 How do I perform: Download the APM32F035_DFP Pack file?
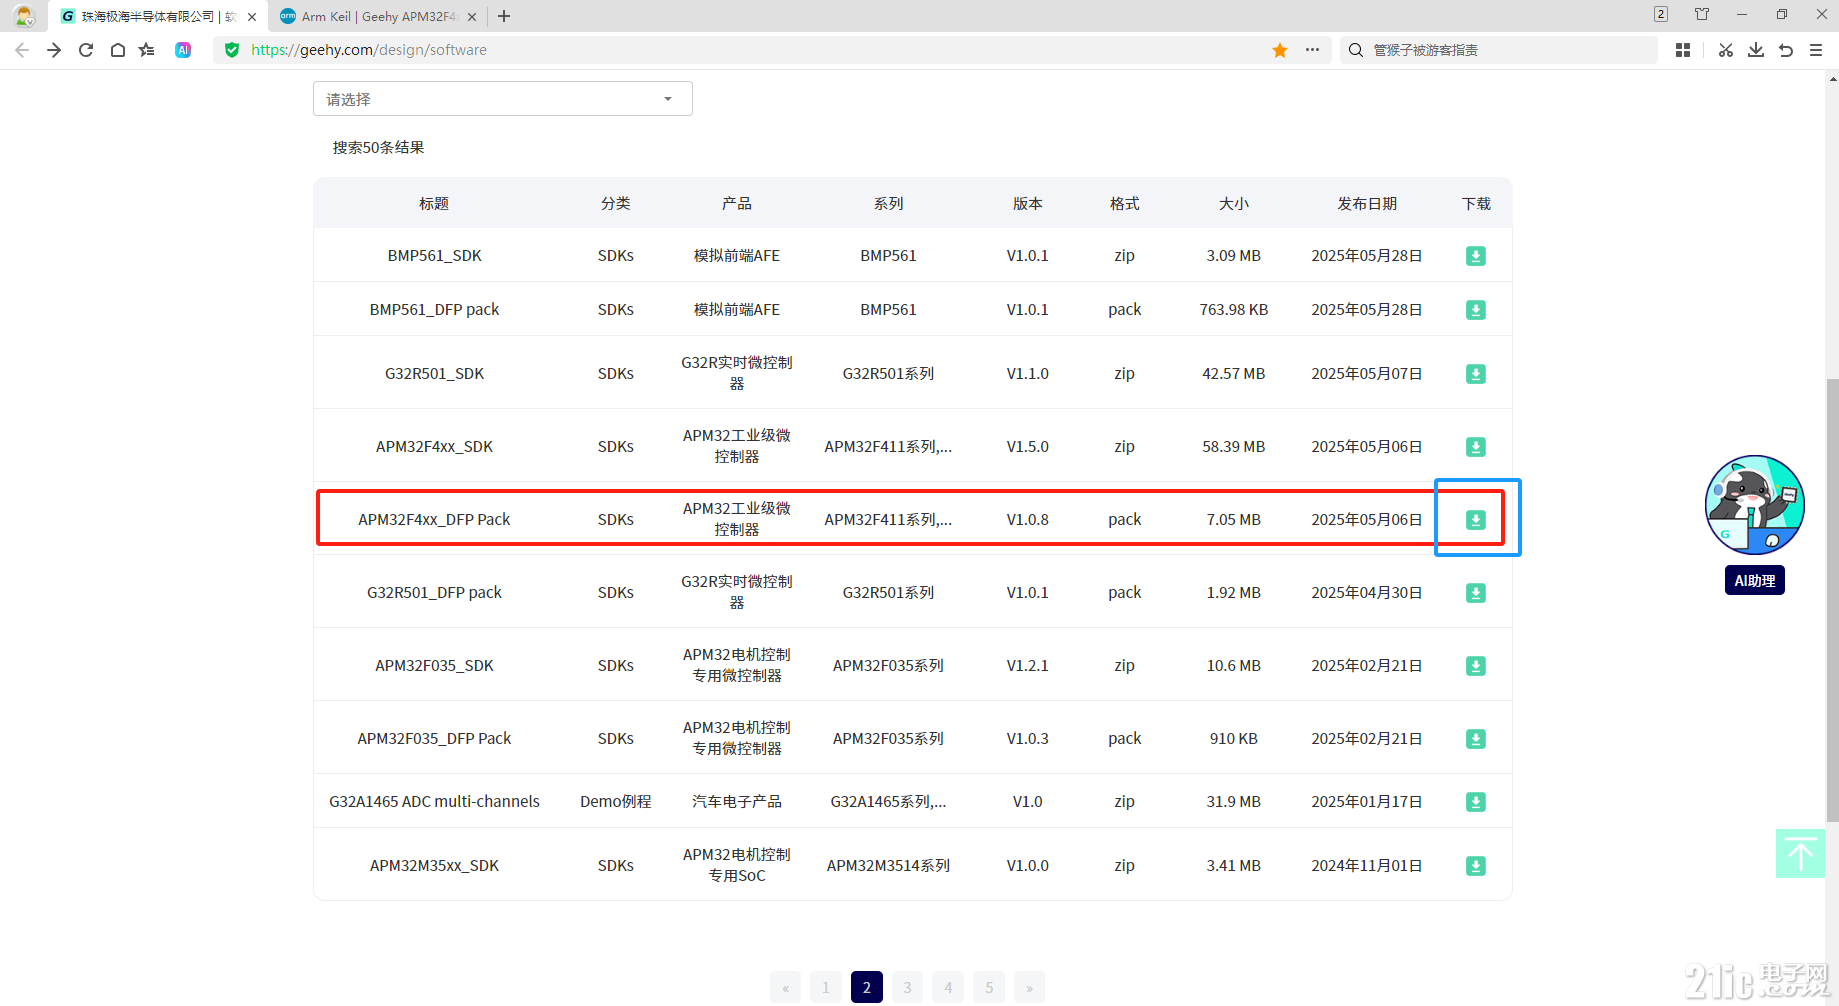[x=1475, y=739]
